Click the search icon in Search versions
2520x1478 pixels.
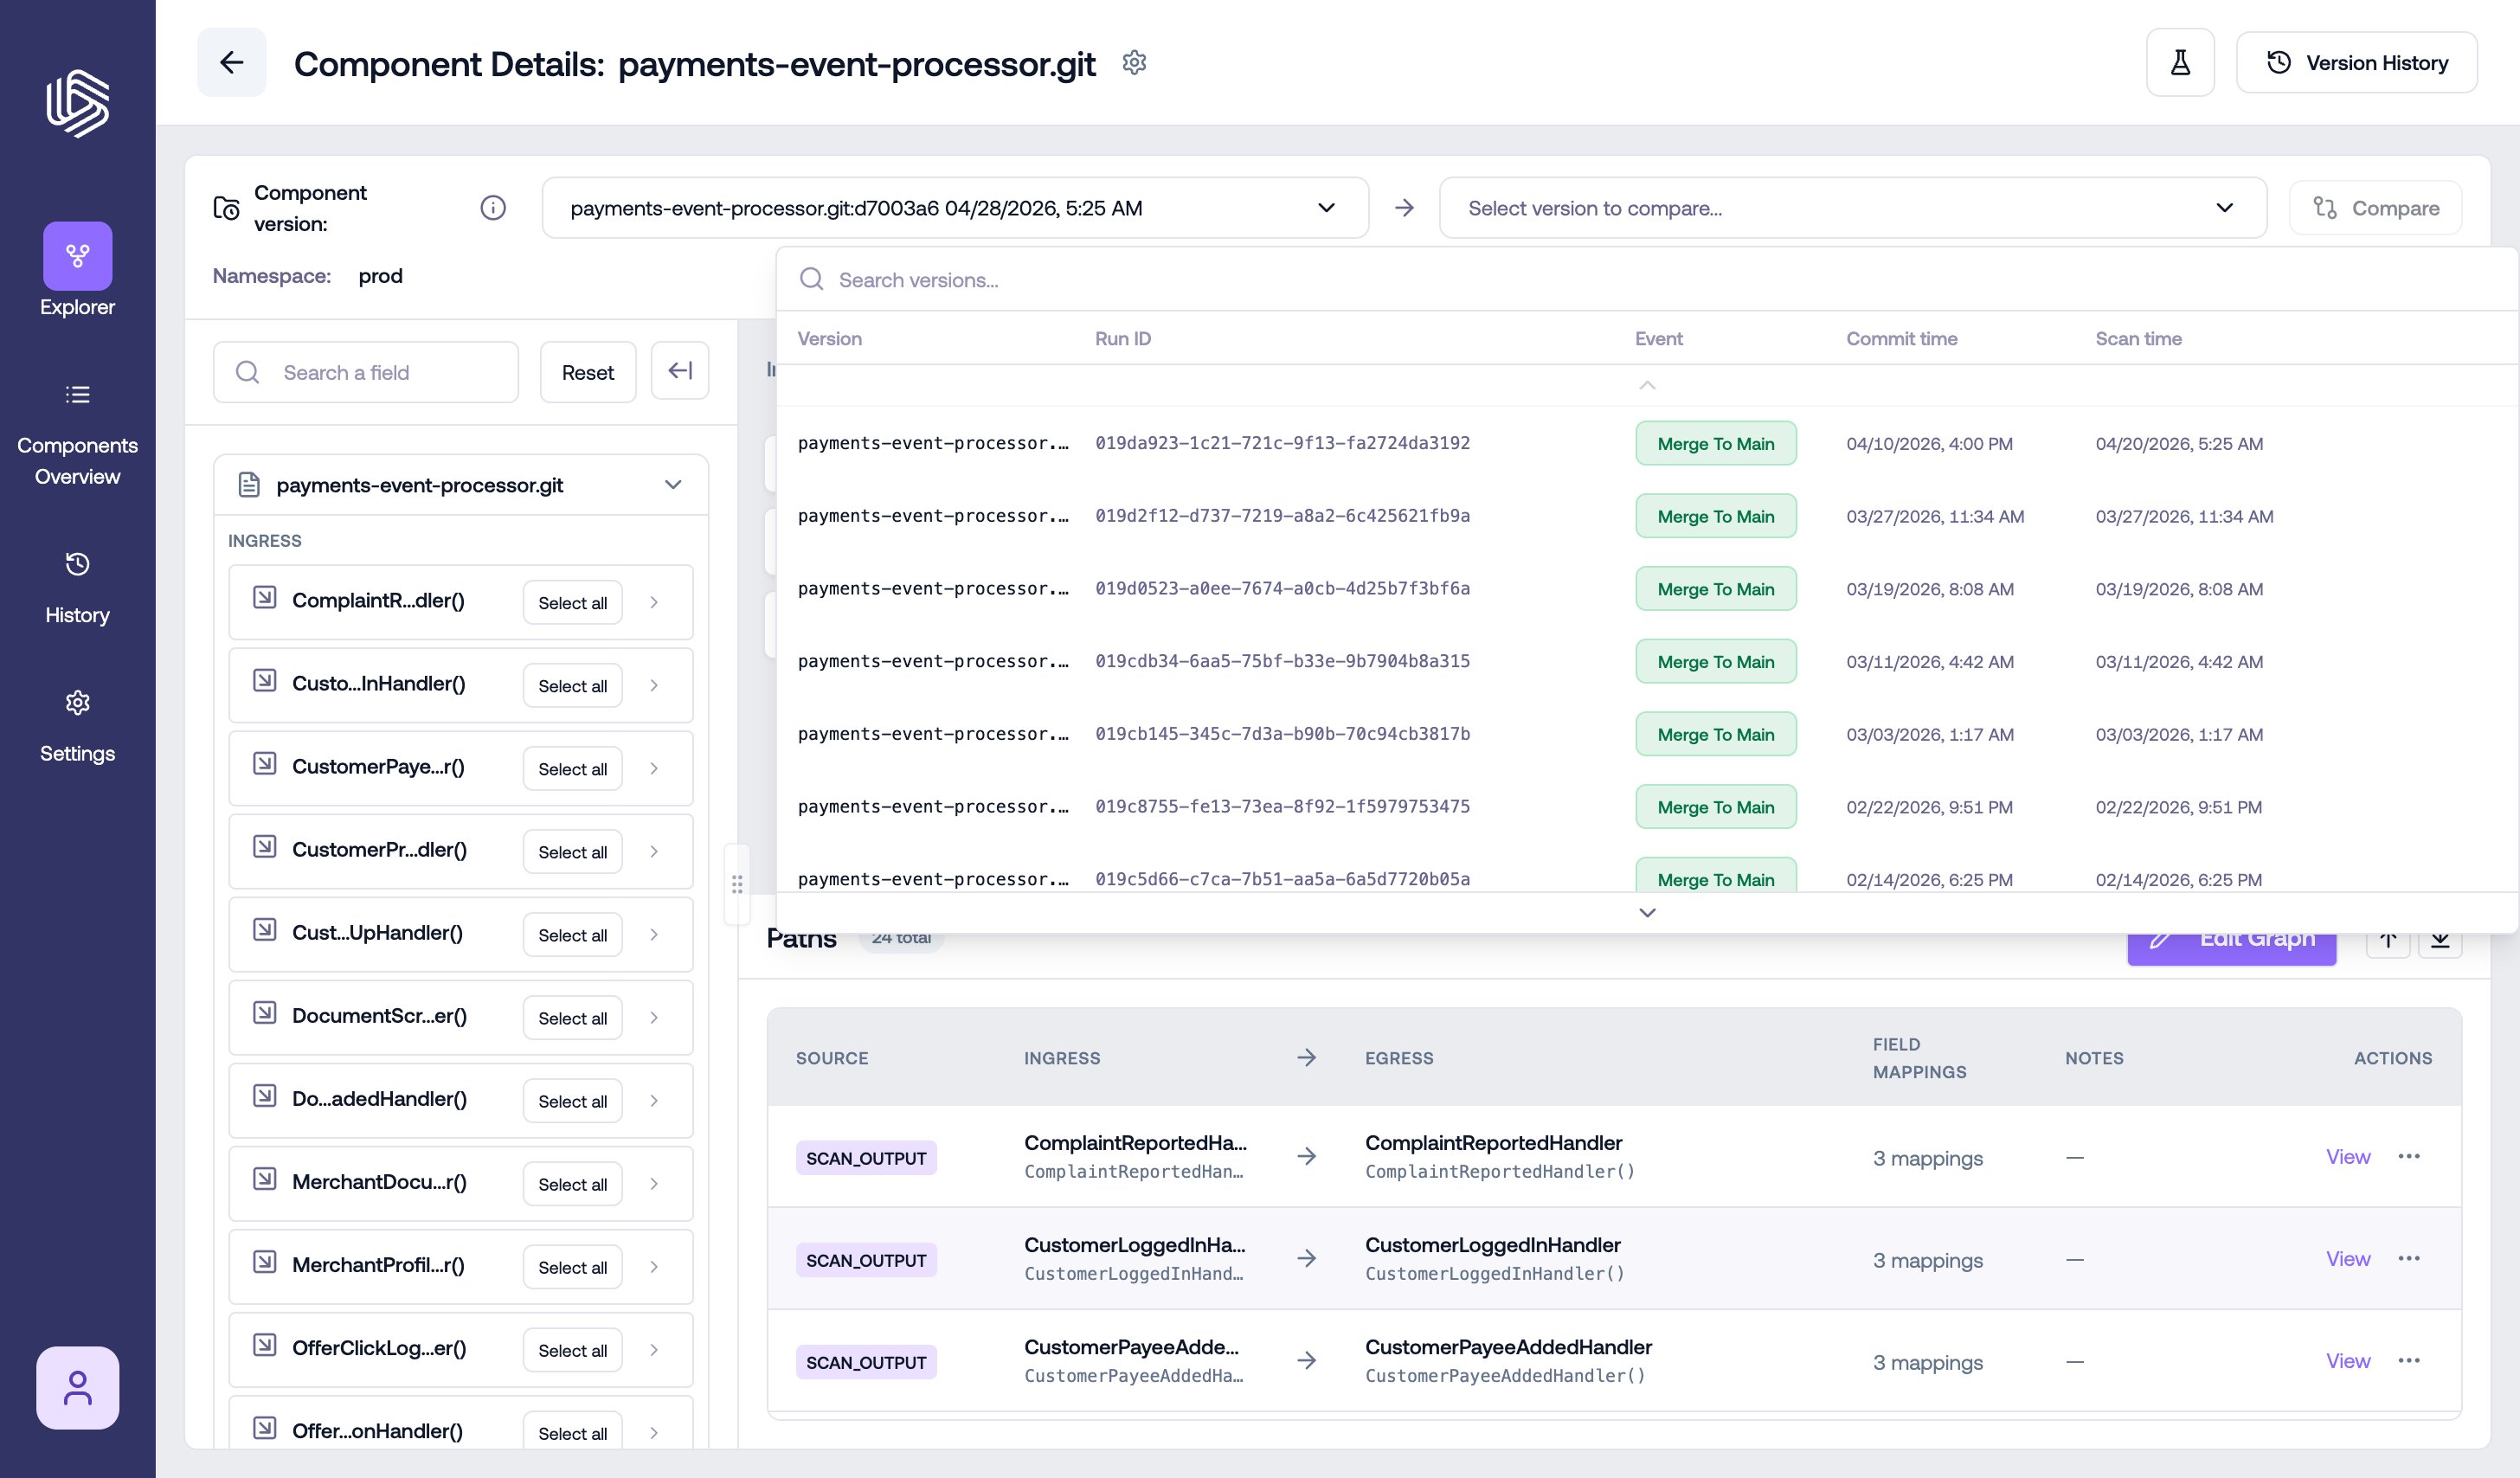[811, 279]
